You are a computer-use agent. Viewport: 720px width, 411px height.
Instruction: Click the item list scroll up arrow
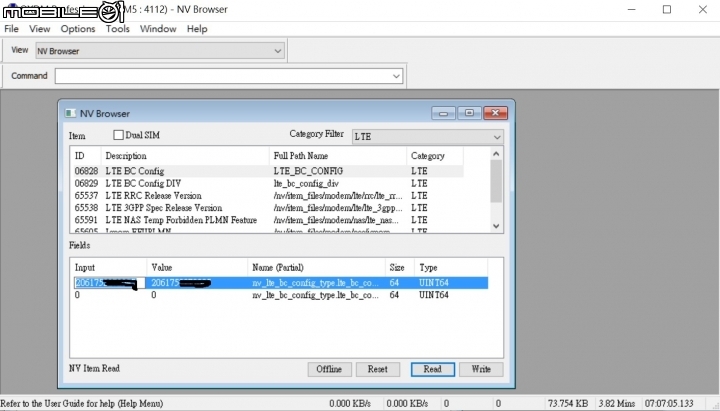tap(496, 154)
